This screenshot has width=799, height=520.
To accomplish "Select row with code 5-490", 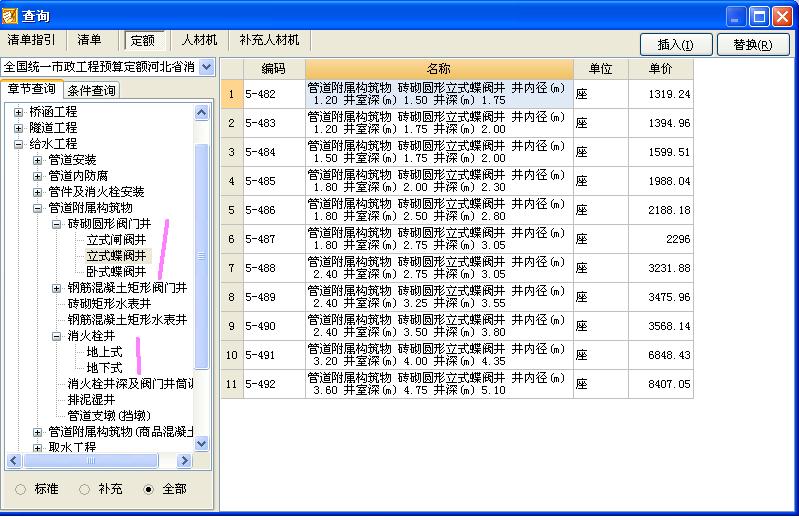I will click(457, 326).
